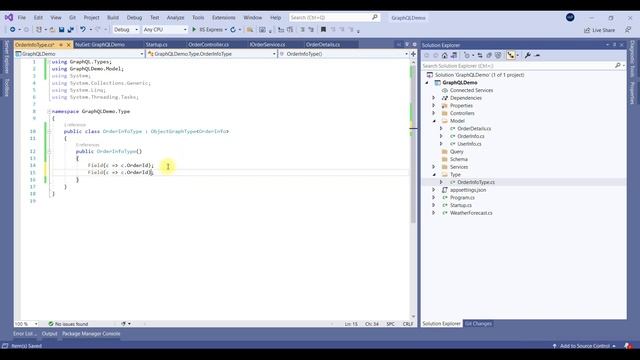This screenshot has height=360, width=640.
Task: Close the OrderInfoType.cs tab
Action: [x=69, y=44]
